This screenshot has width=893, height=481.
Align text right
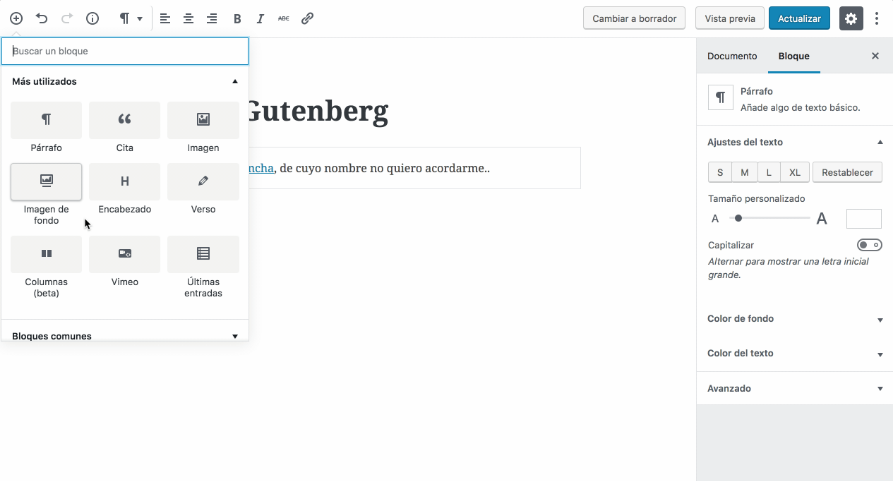[212, 18]
